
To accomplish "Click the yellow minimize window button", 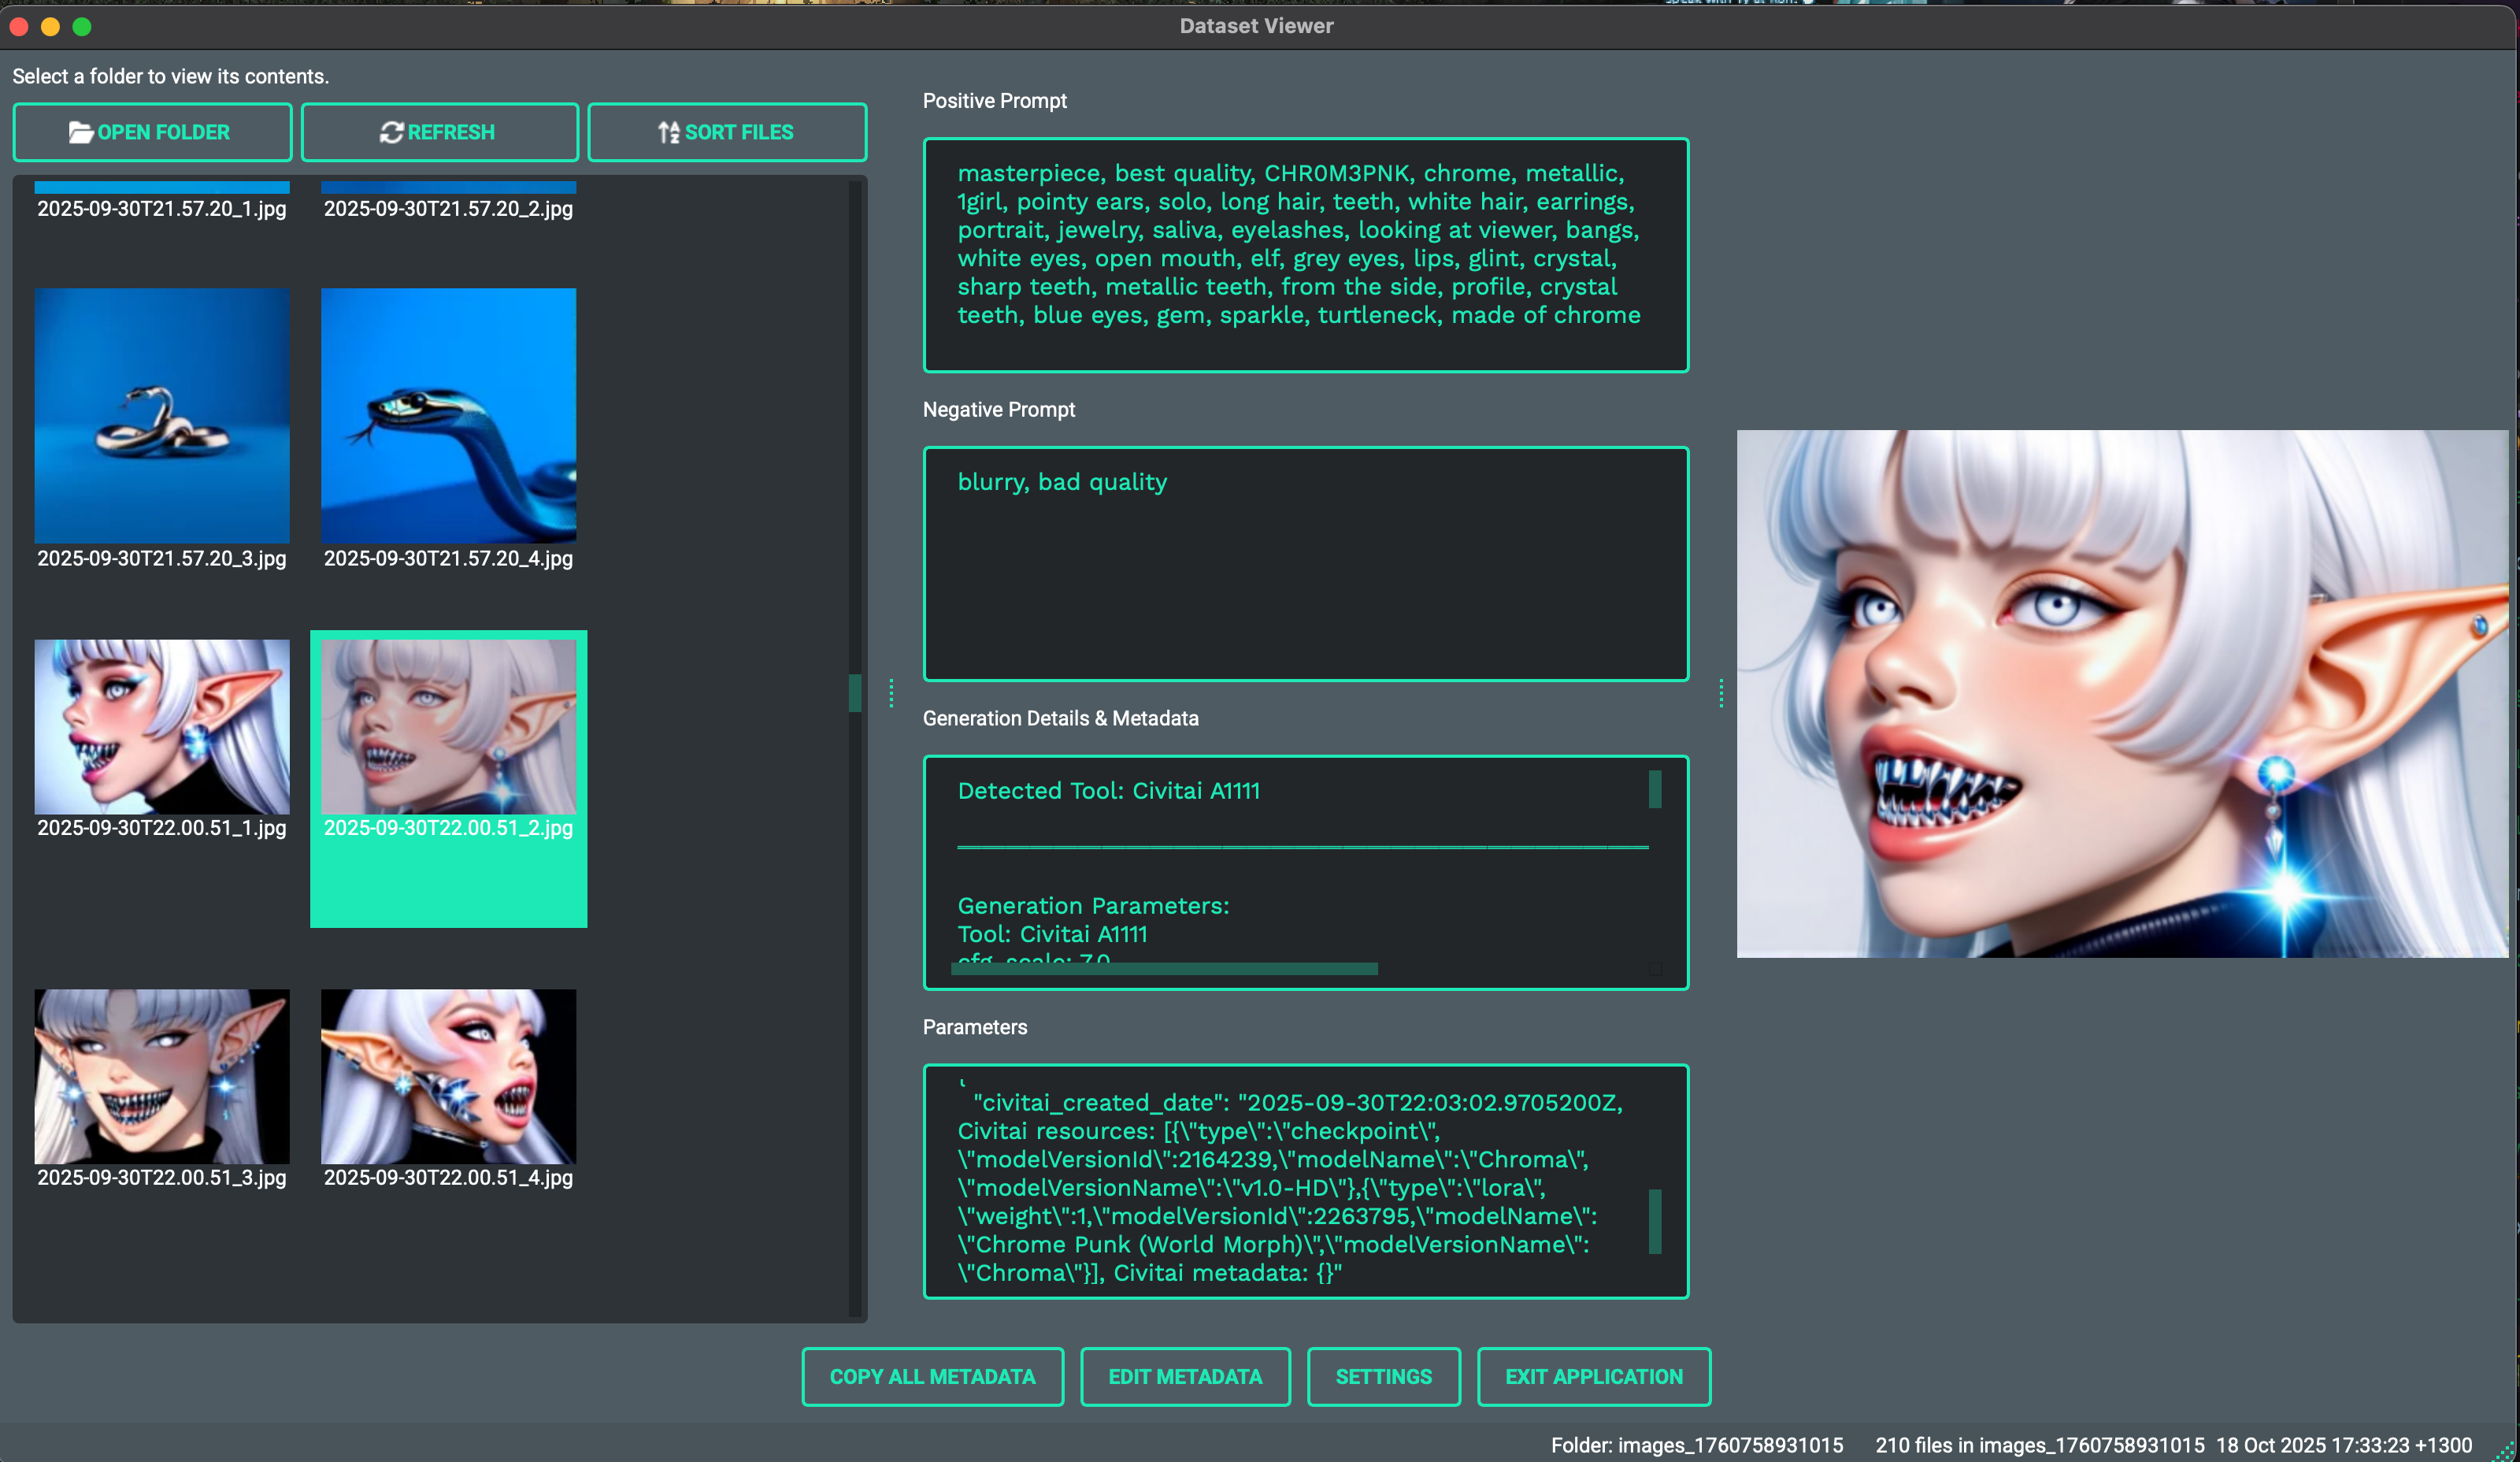I will click(x=50, y=26).
